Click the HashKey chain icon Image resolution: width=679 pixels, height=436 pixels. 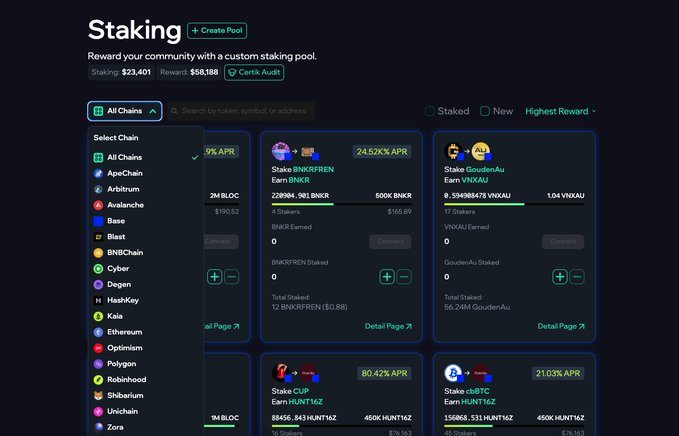[98, 300]
